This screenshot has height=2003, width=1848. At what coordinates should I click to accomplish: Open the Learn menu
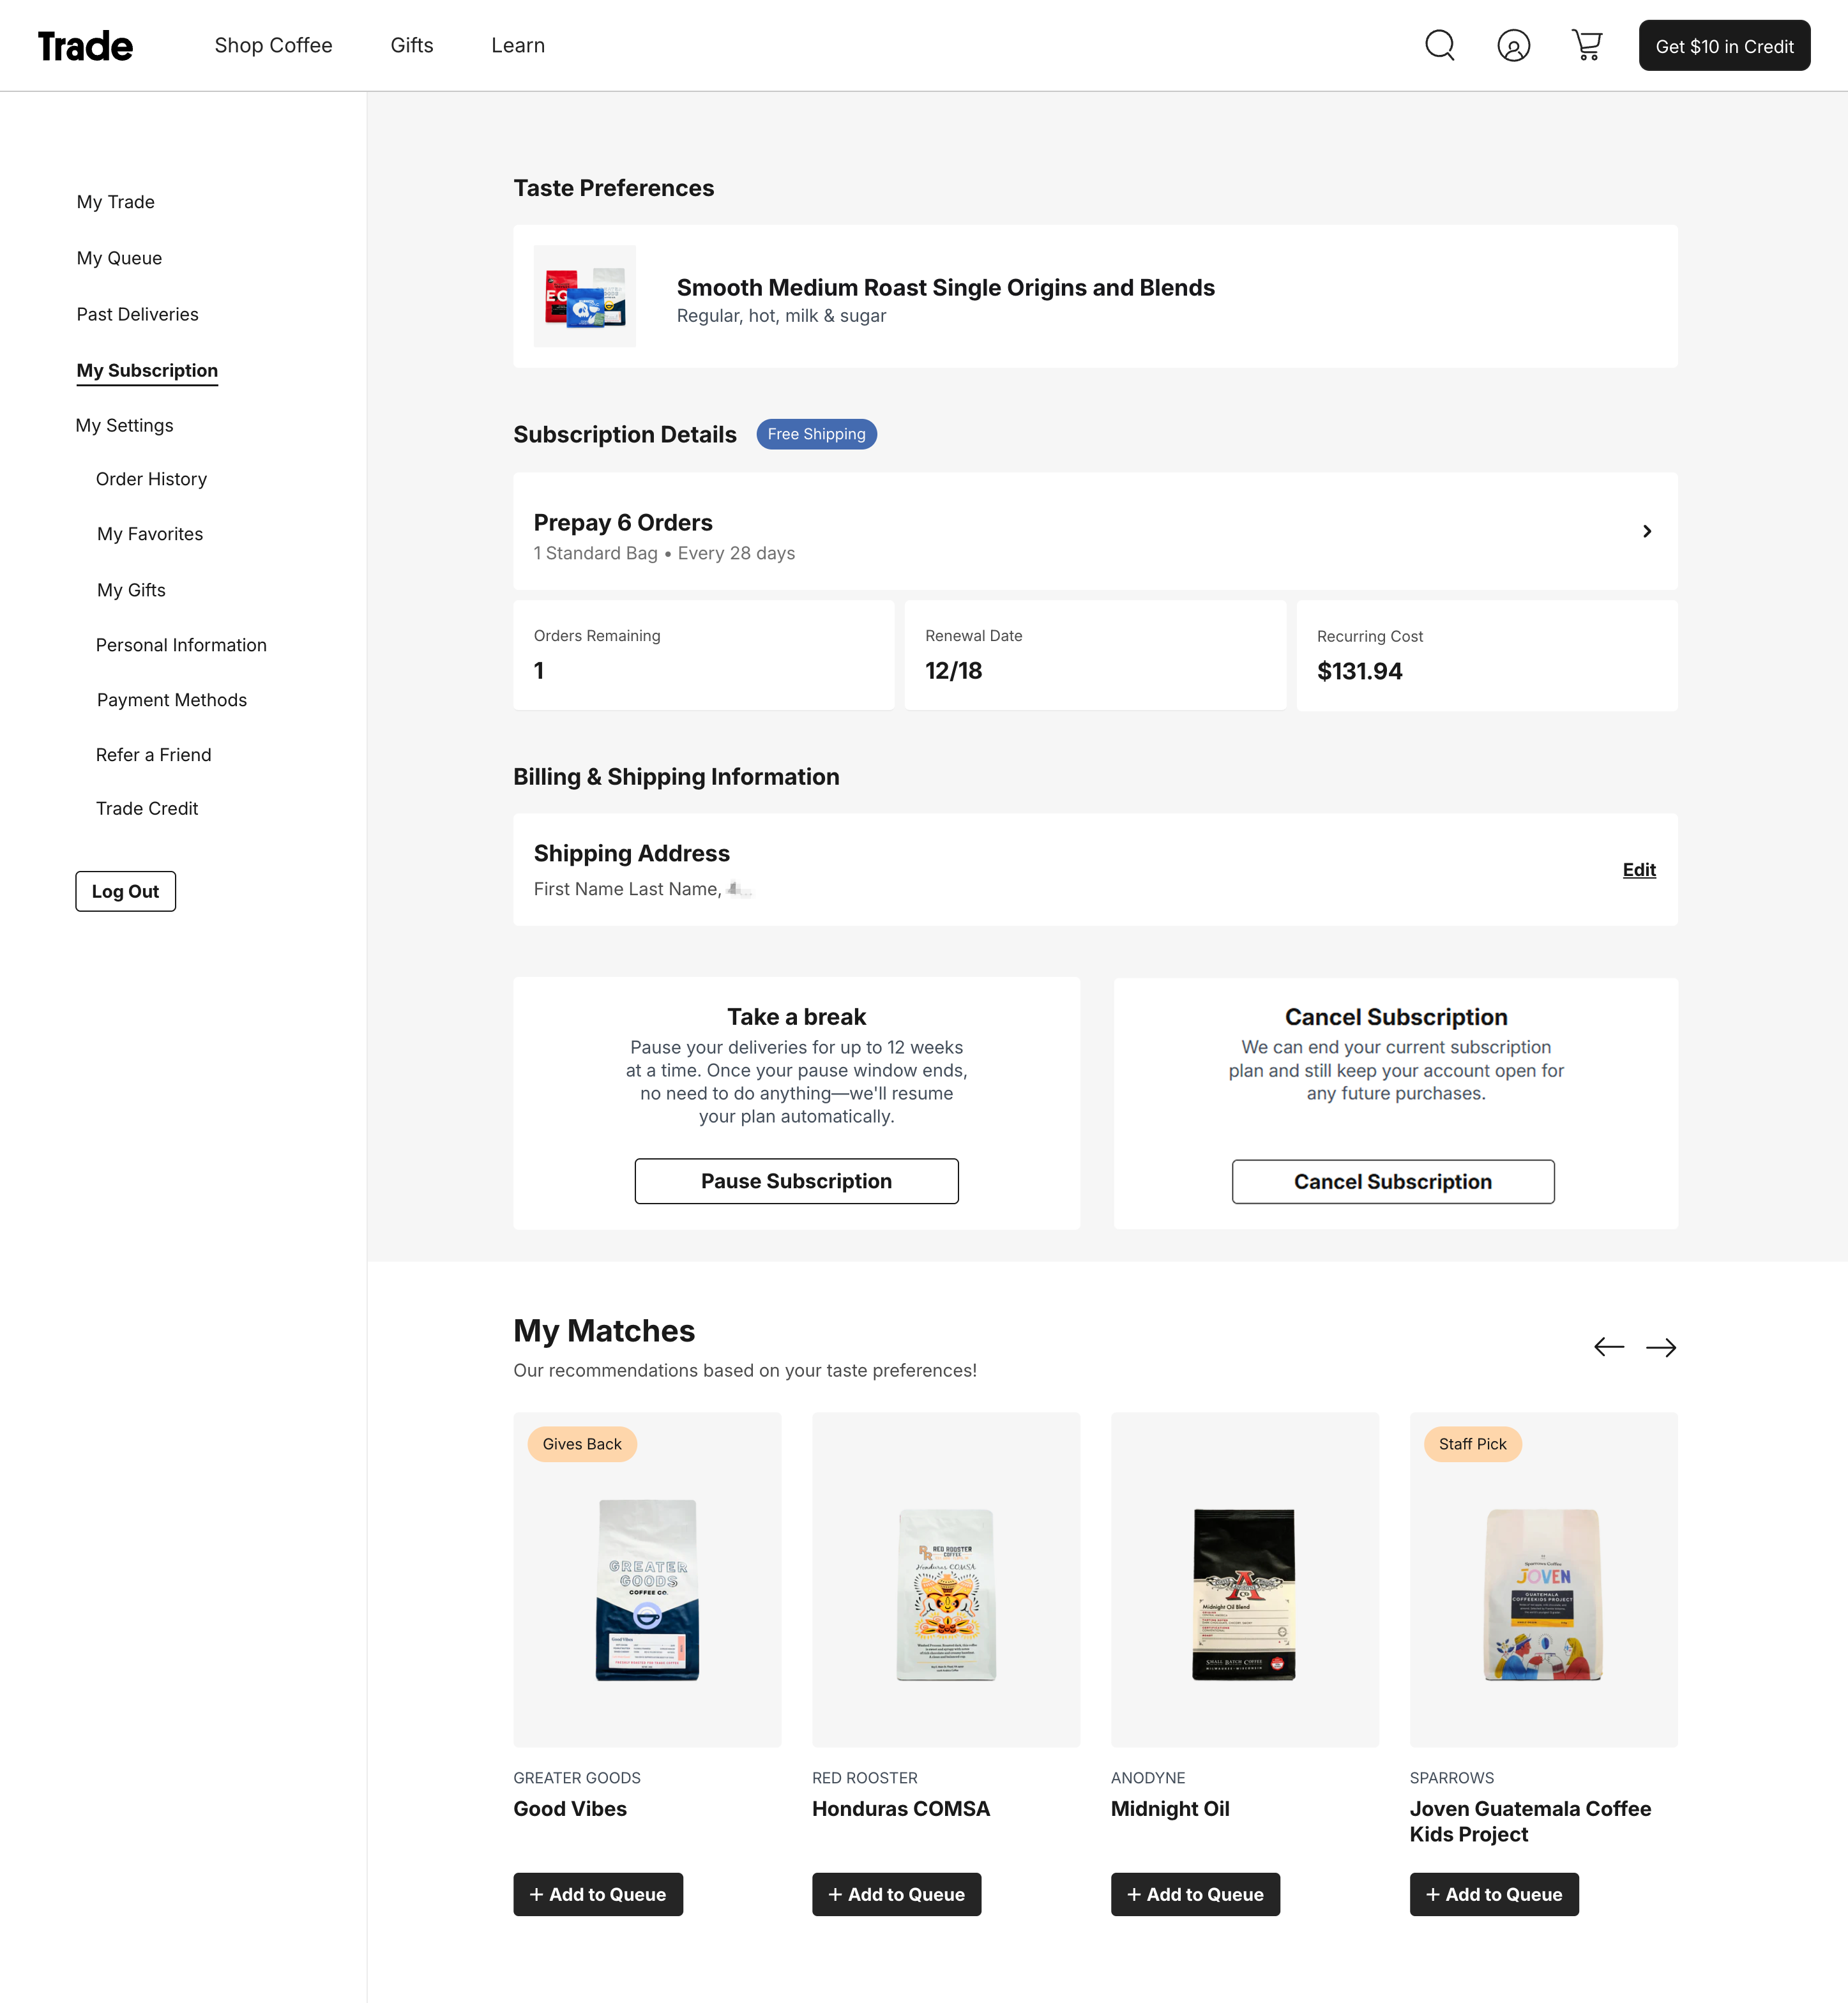(518, 46)
